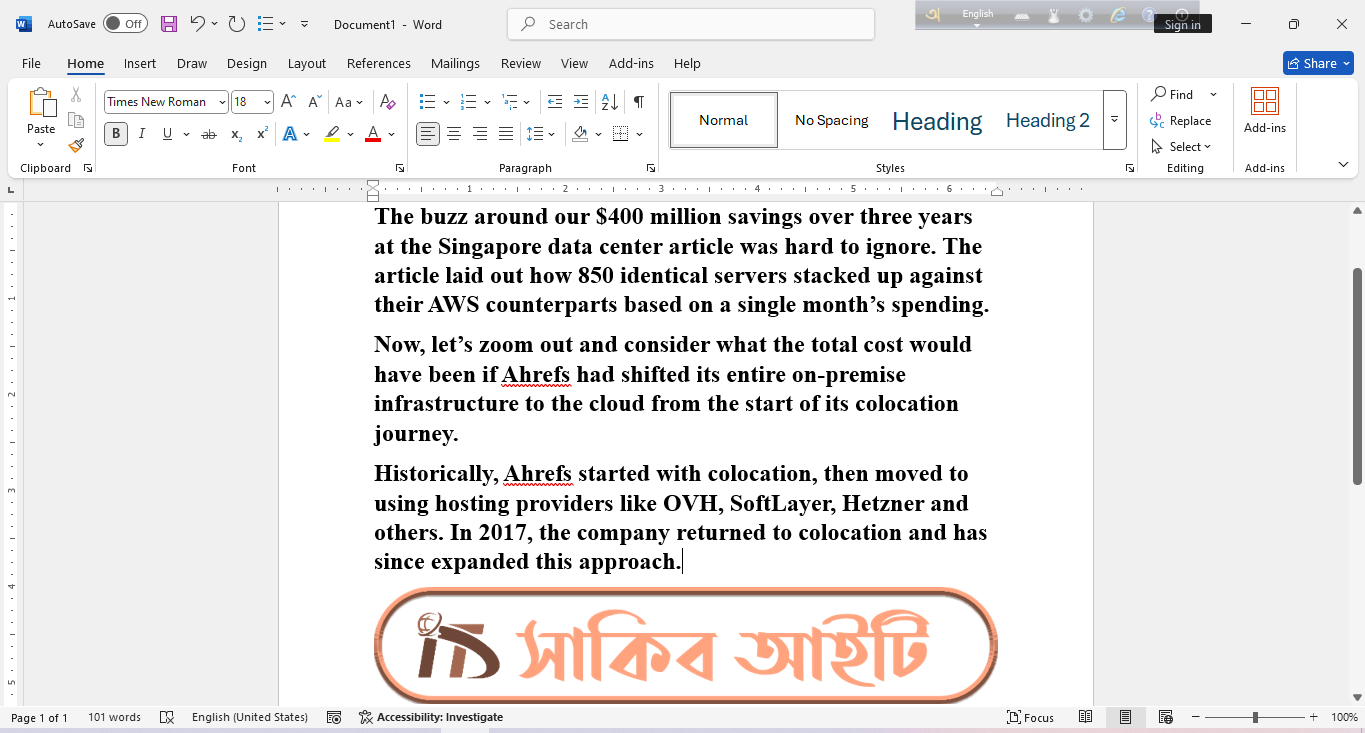Switch to the Insert ribbon tab
This screenshot has height=733, width=1365.
point(139,63)
